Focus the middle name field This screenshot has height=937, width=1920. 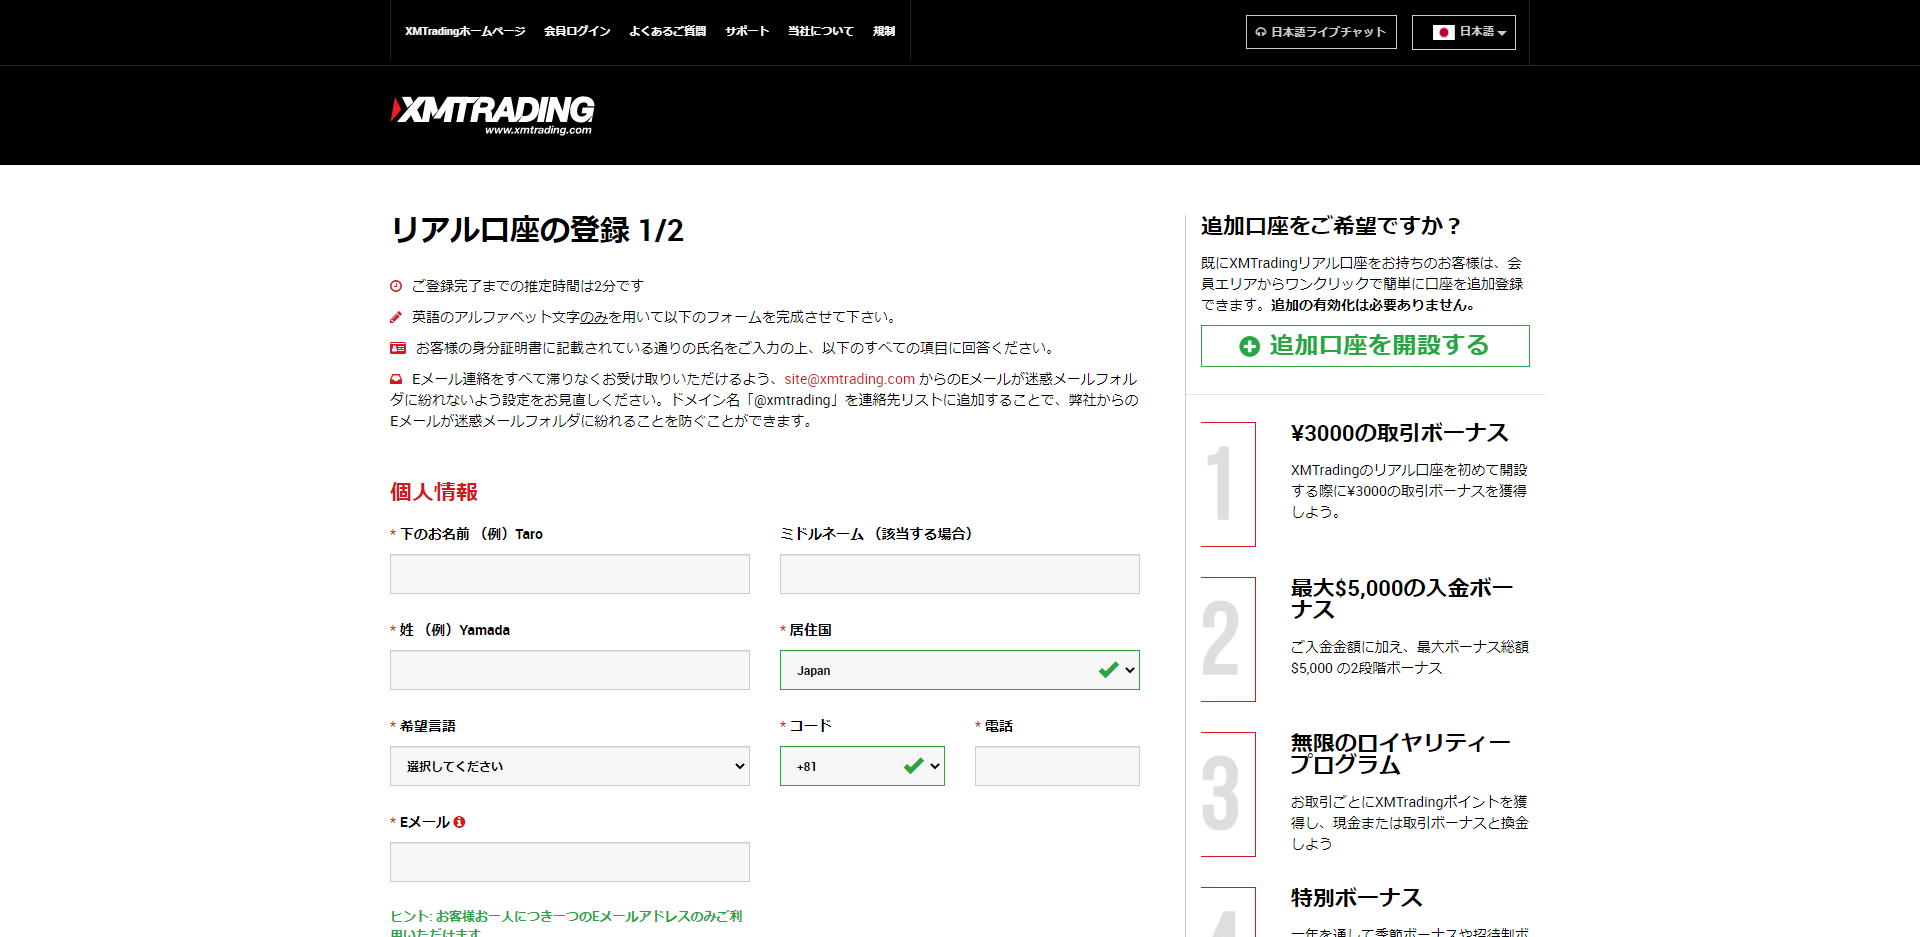(x=960, y=574)
